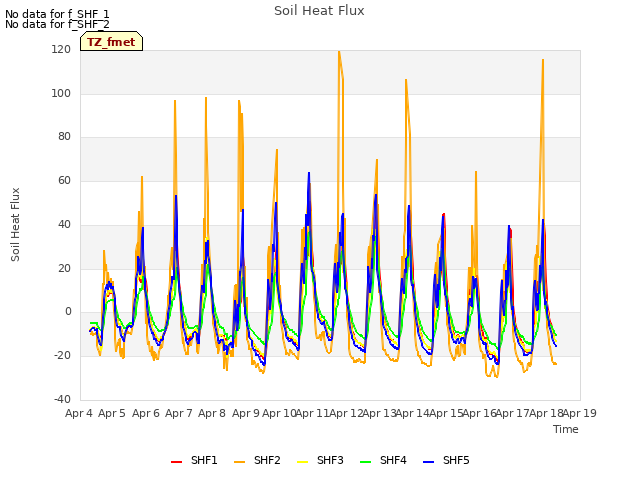Click the -20 y-axis tick label

(62, 356)
